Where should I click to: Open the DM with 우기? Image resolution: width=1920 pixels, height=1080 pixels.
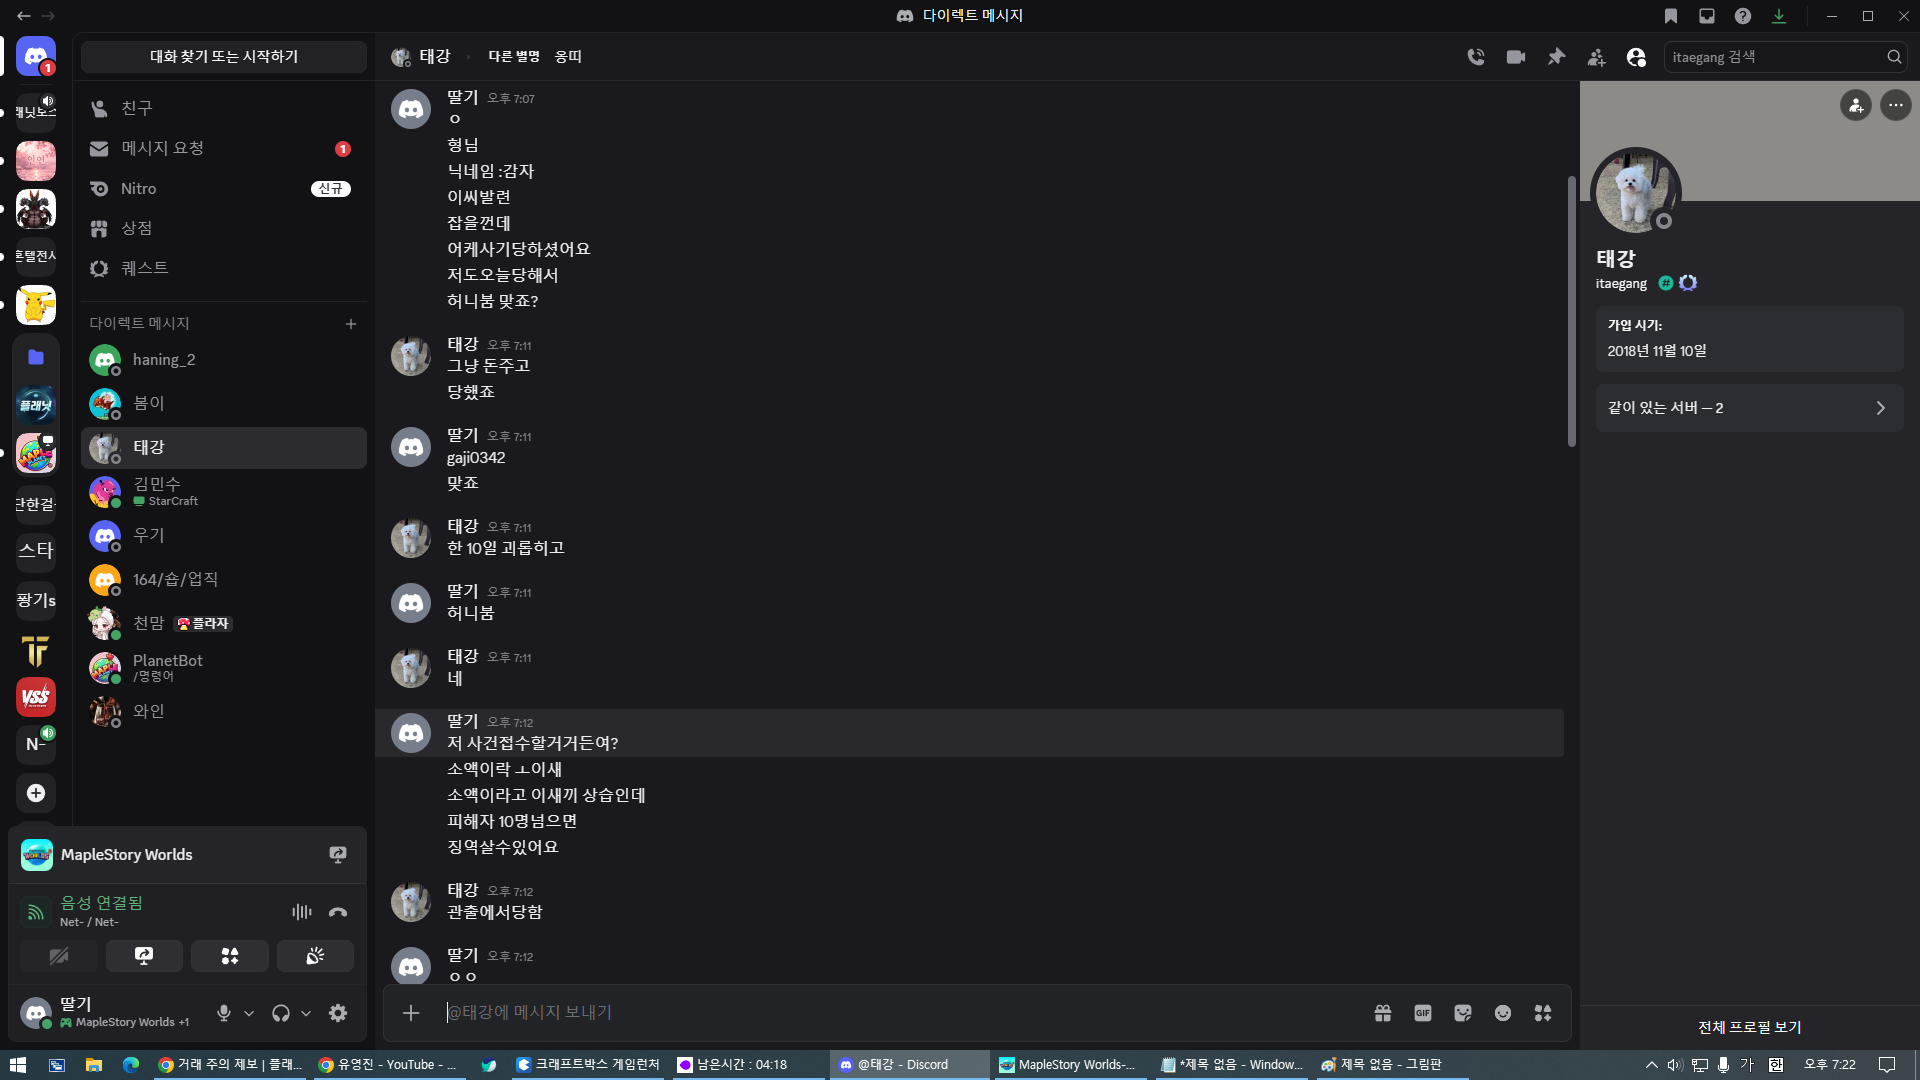224,535
